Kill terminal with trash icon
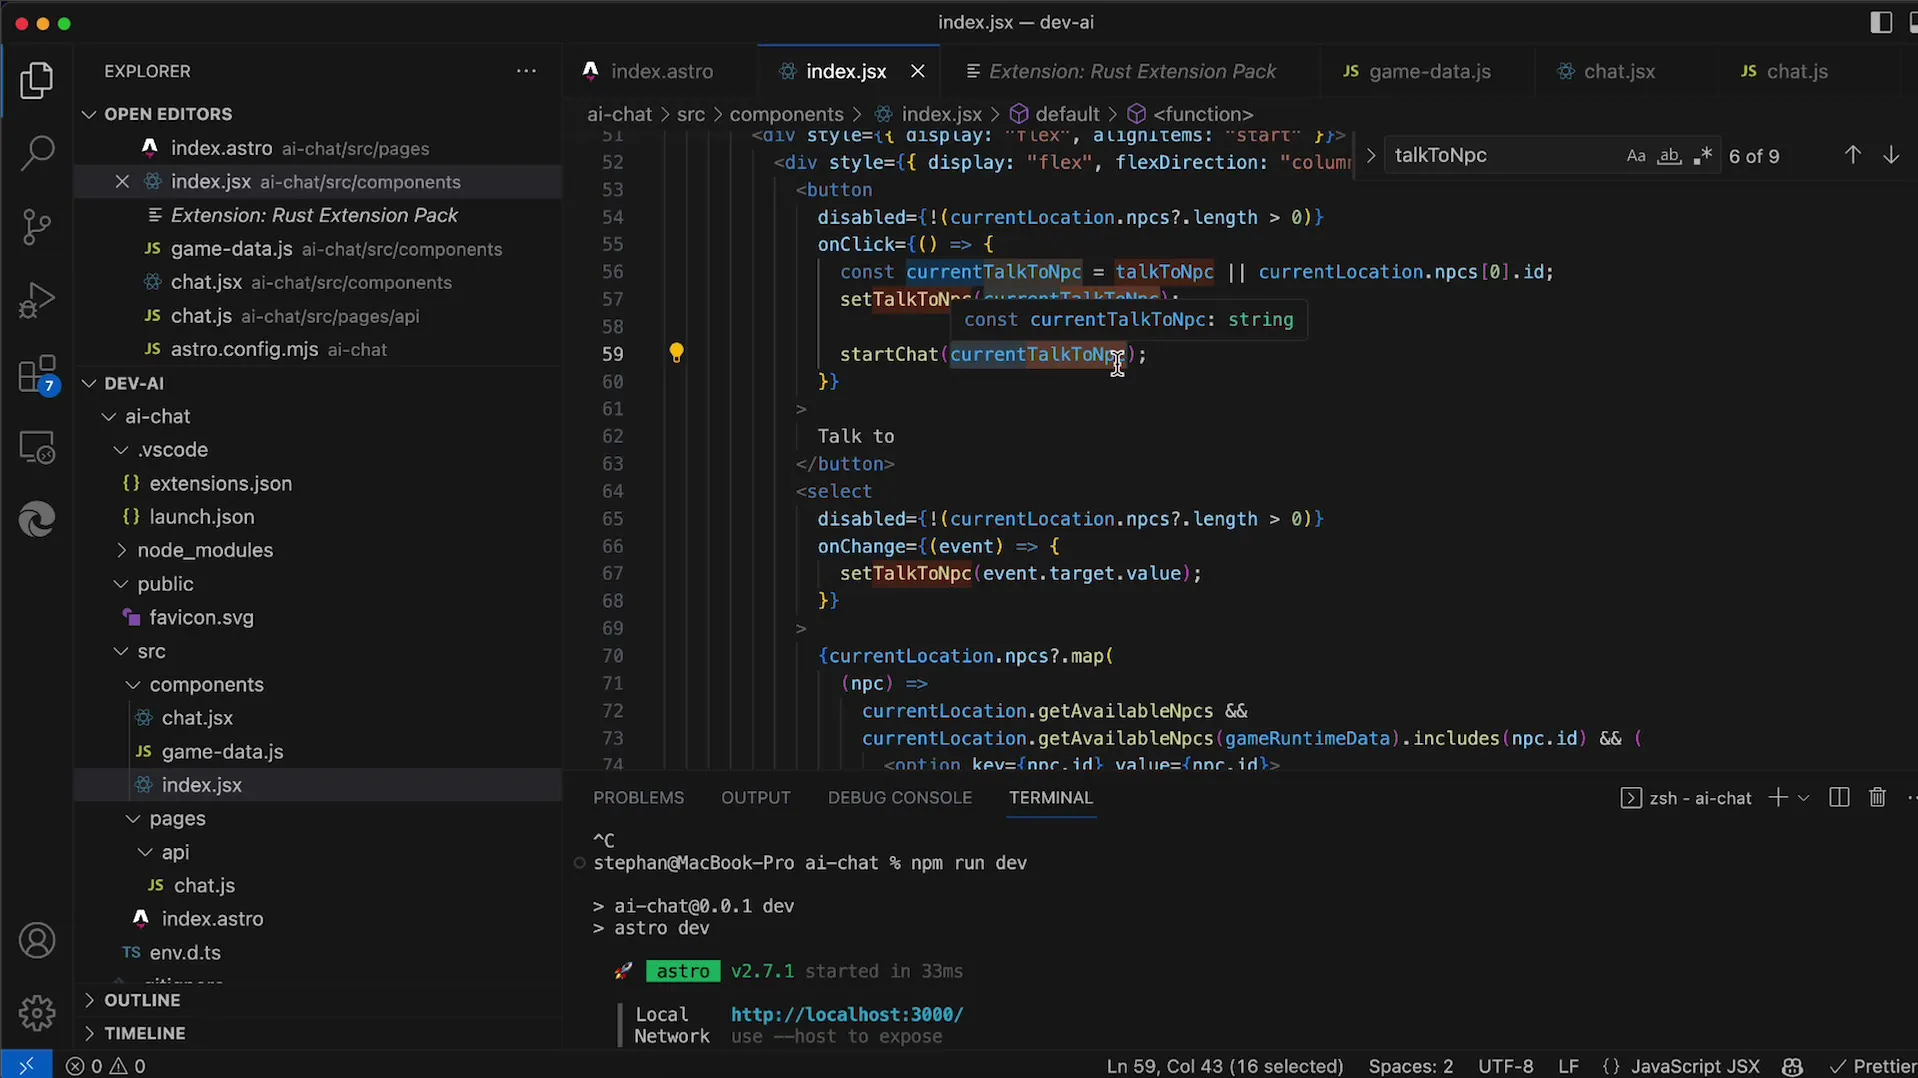 pyautogui.click(x=1877, y=797)
